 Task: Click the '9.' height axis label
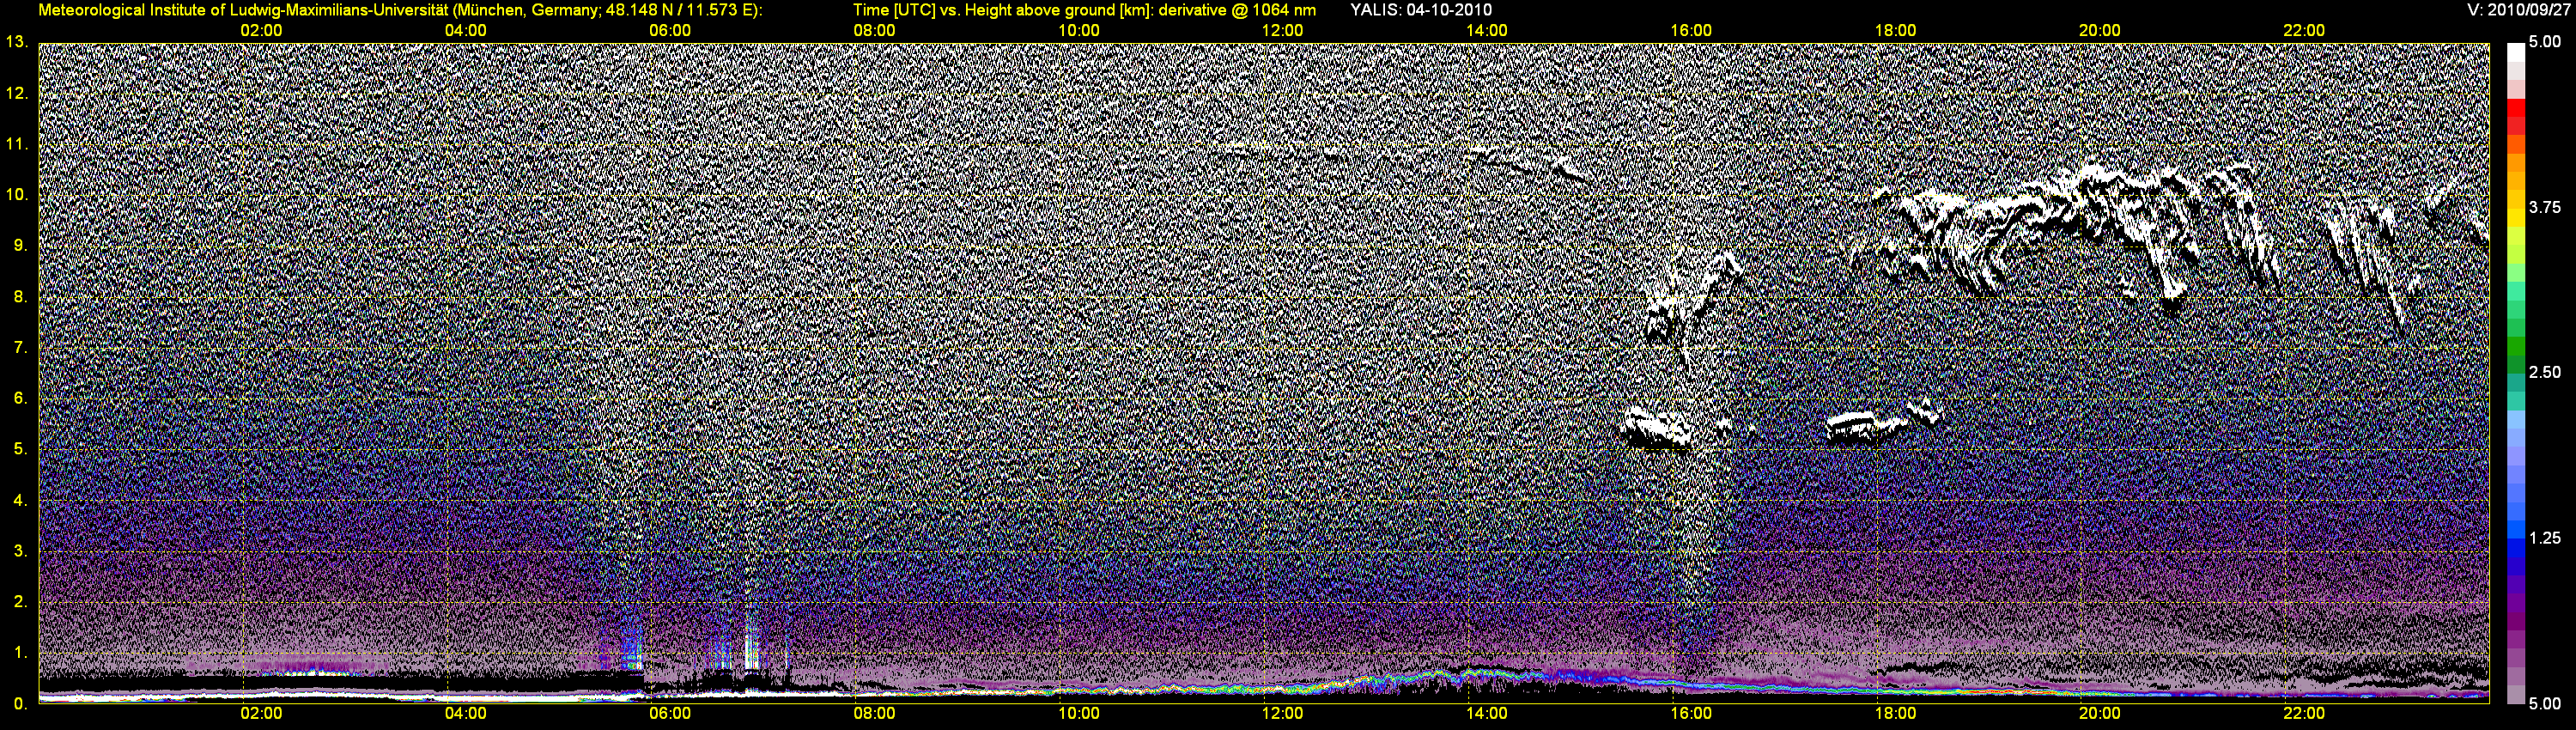(21, 246)
